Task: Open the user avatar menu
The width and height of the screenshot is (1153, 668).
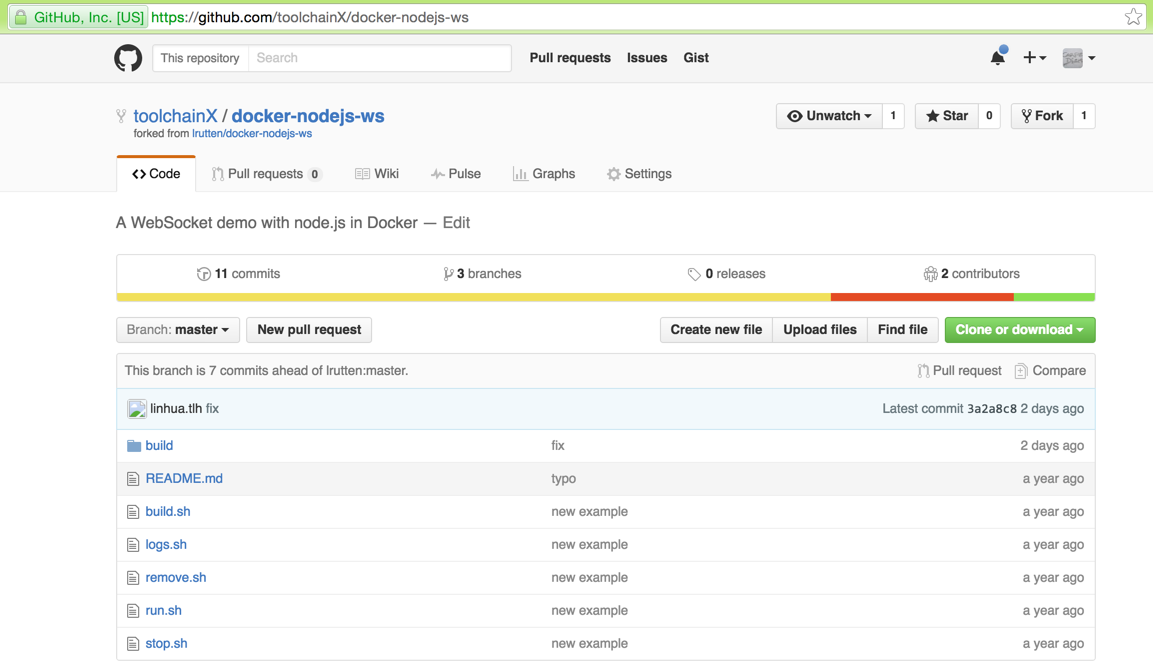Action: point(1079,57)
